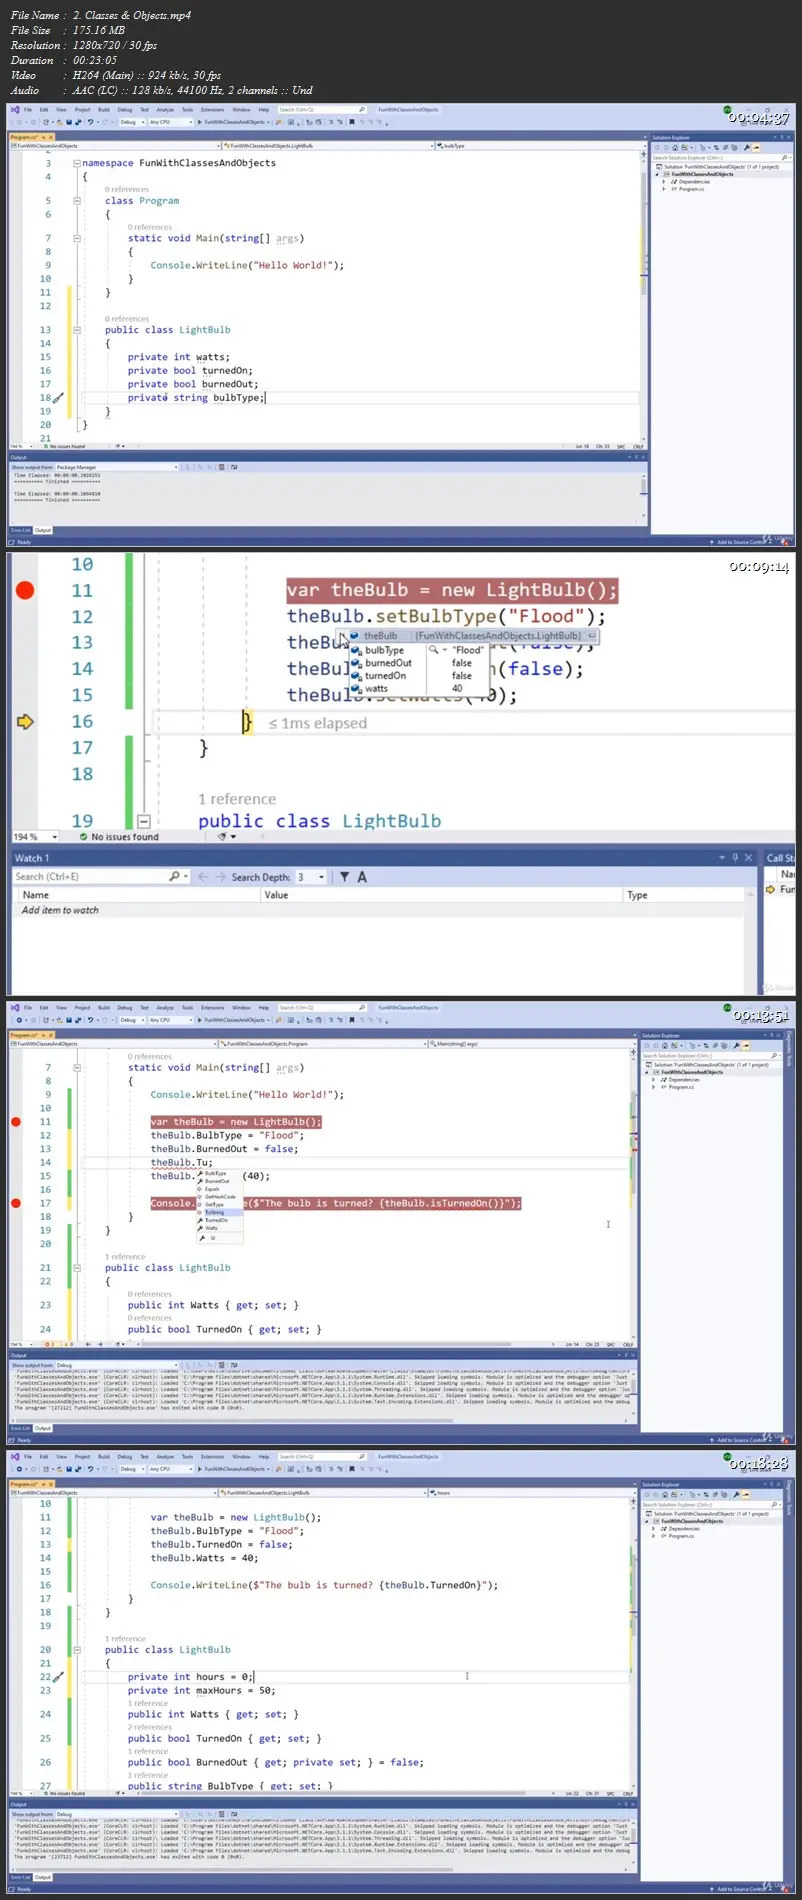Click the watts field in the data tip
The image size is (802, 1900).
(376, 689)
